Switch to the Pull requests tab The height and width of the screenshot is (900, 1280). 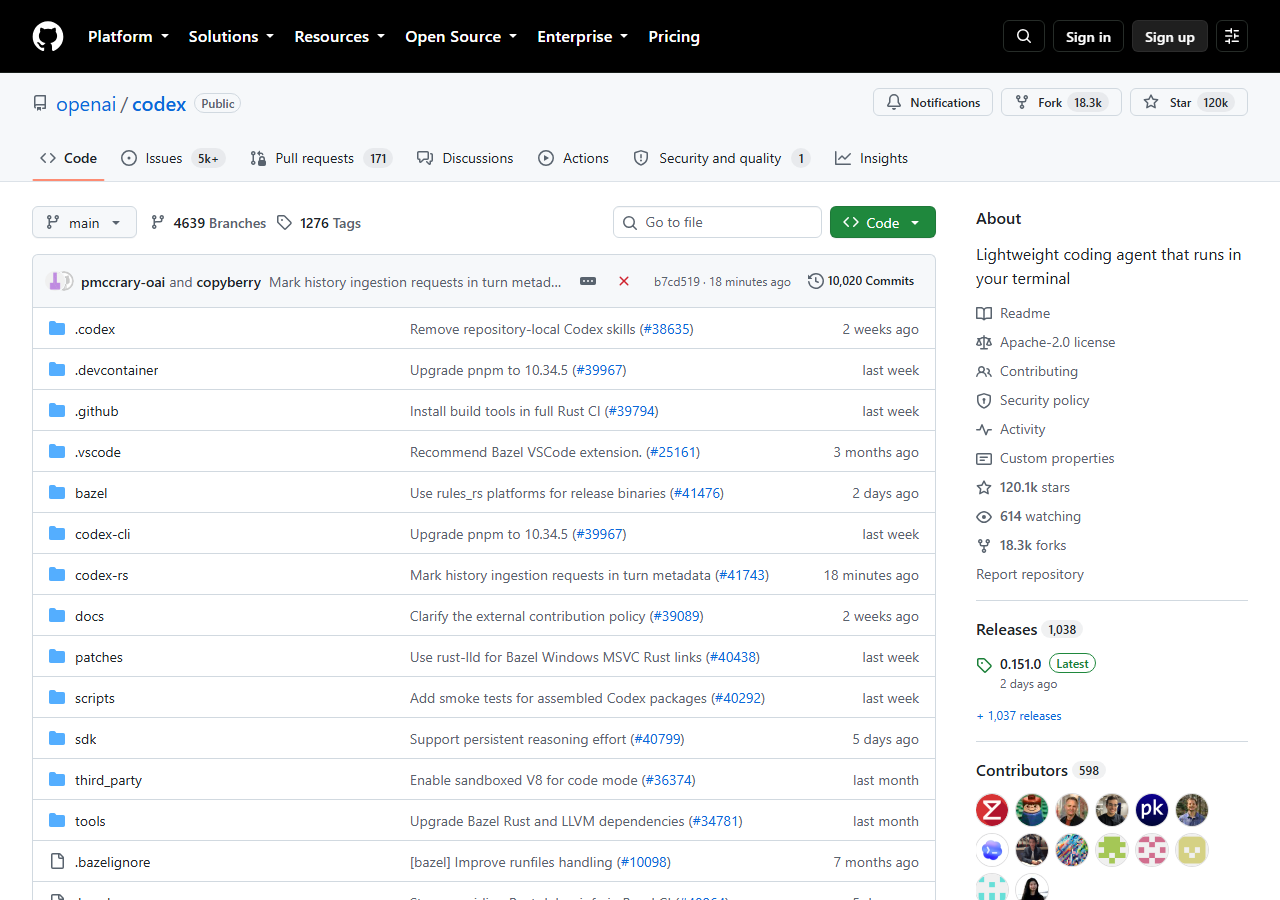(x=320, y=158)
